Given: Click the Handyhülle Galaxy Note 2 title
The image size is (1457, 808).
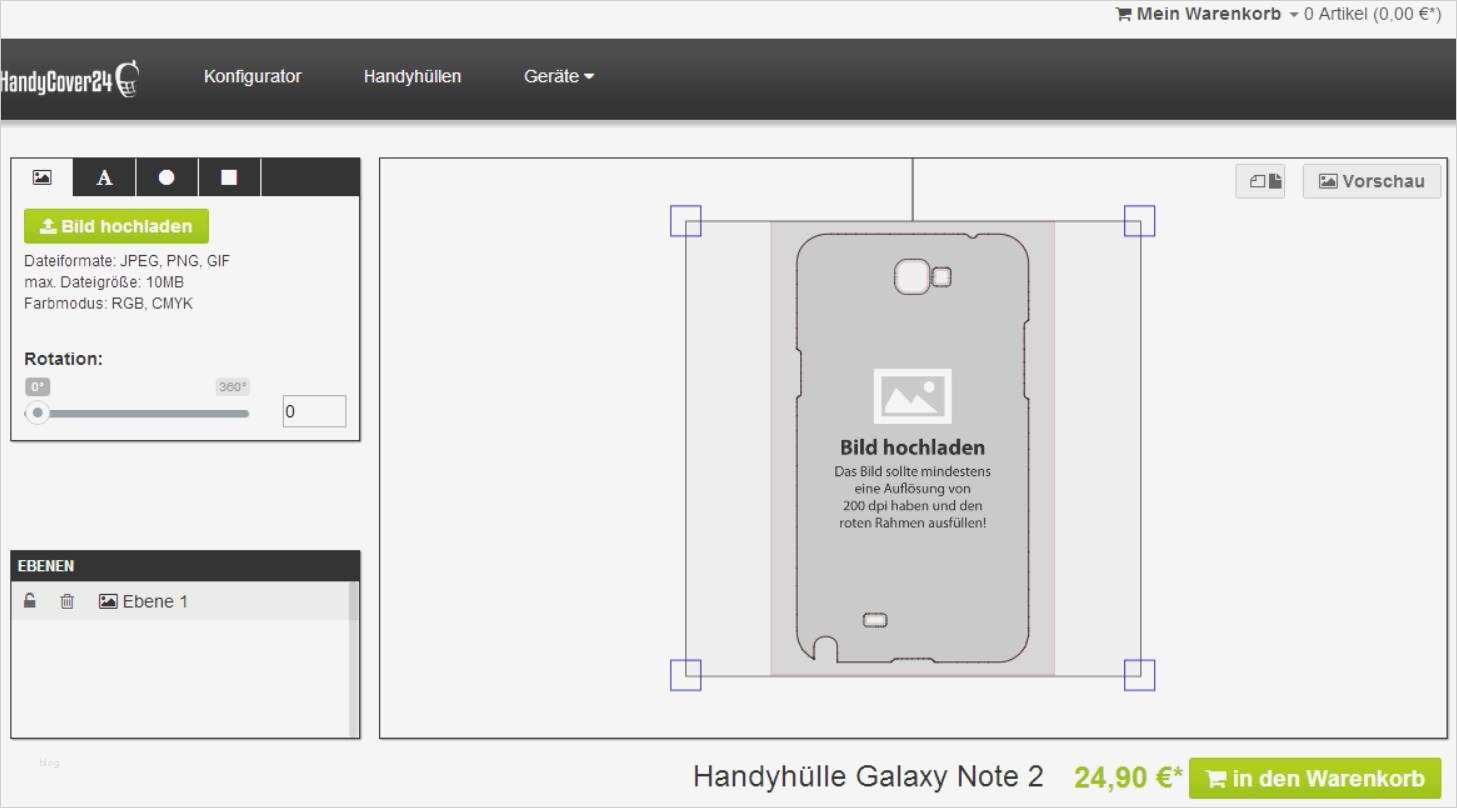Looking at the screenshot, I should 868,776.
